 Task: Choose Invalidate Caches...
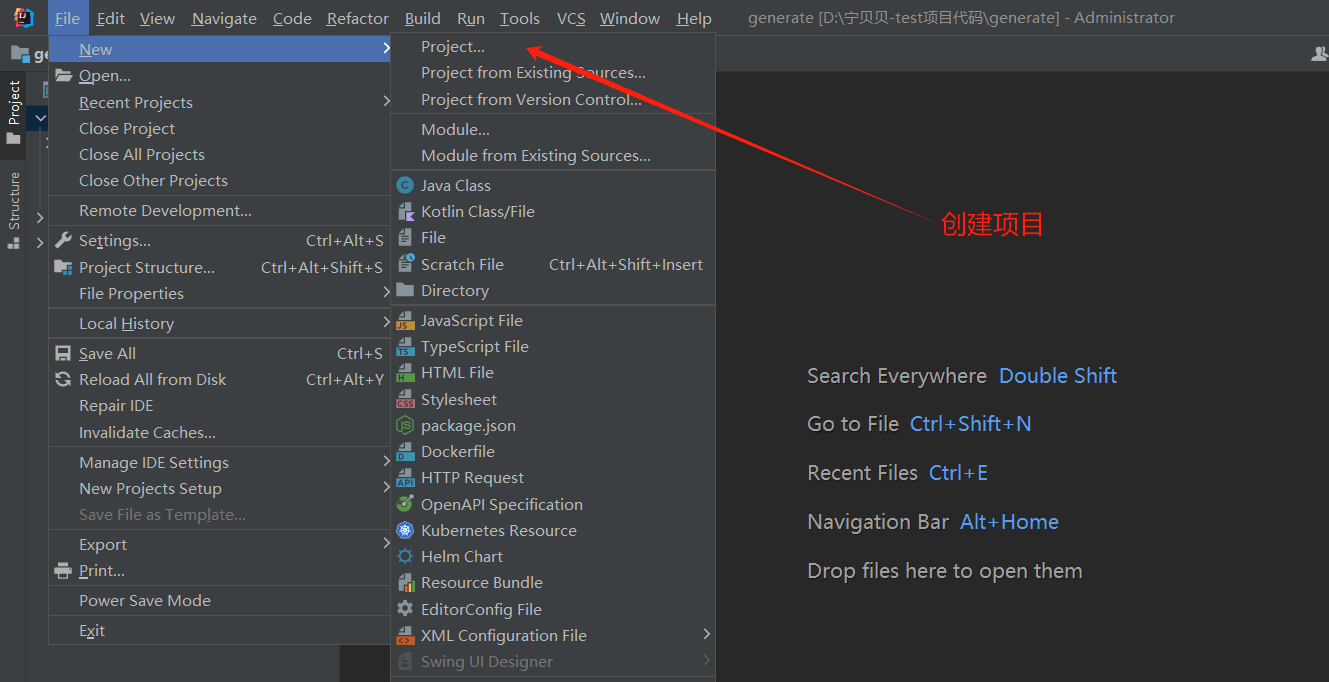[x=219, y=432]
